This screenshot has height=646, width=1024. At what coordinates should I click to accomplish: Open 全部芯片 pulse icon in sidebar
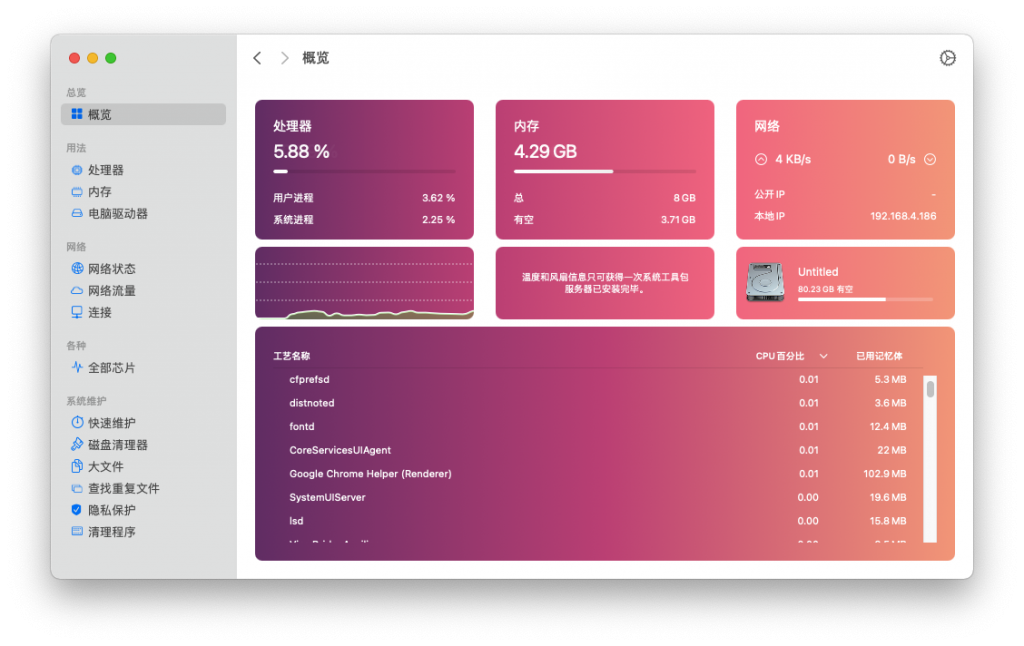pyautogui.click(x=76, y=367)
